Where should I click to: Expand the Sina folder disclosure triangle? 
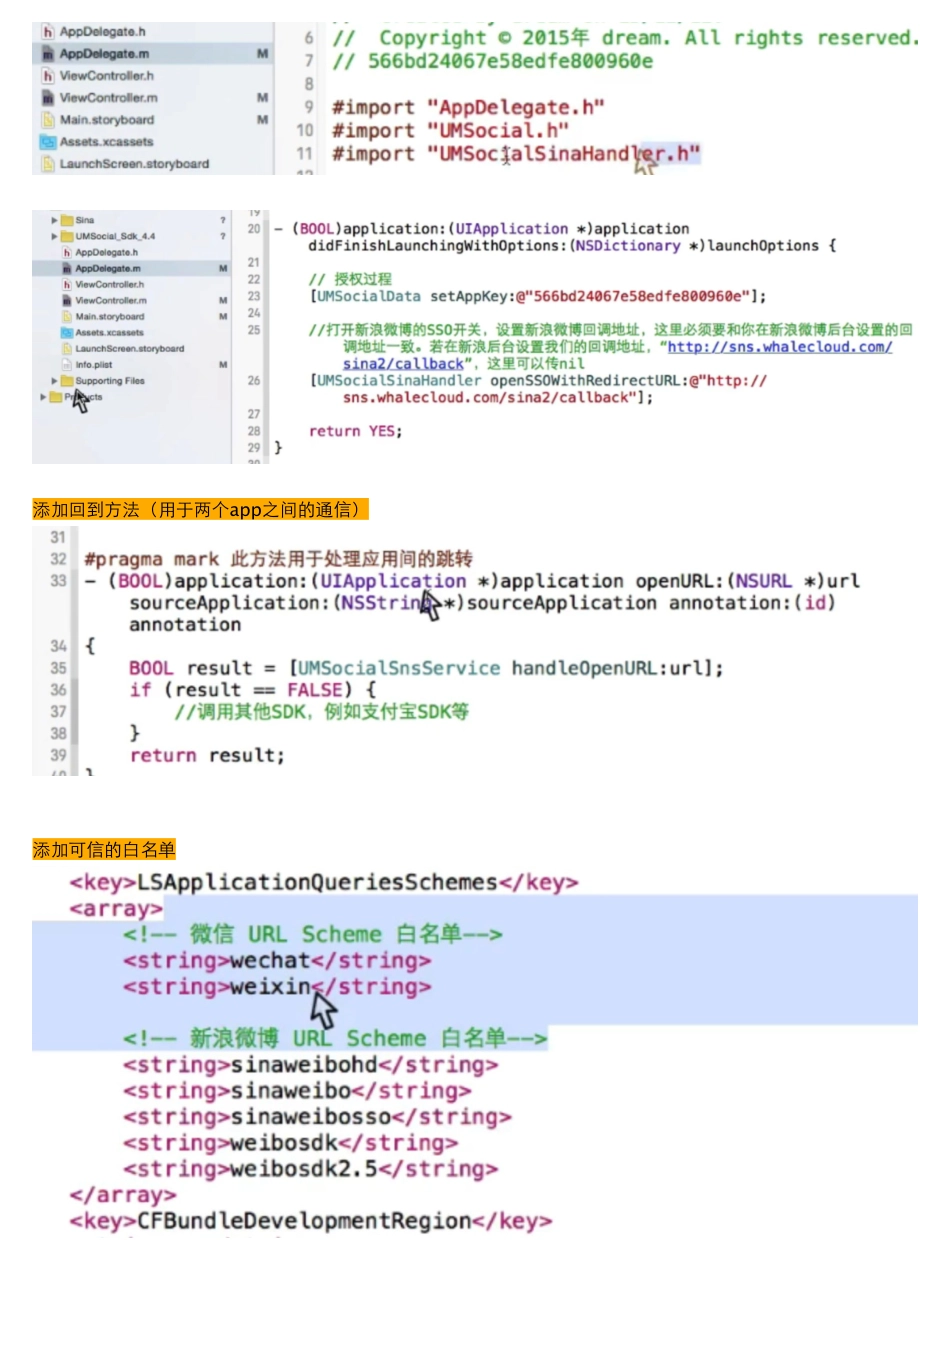pyautogui.click(x=54, y=220)
